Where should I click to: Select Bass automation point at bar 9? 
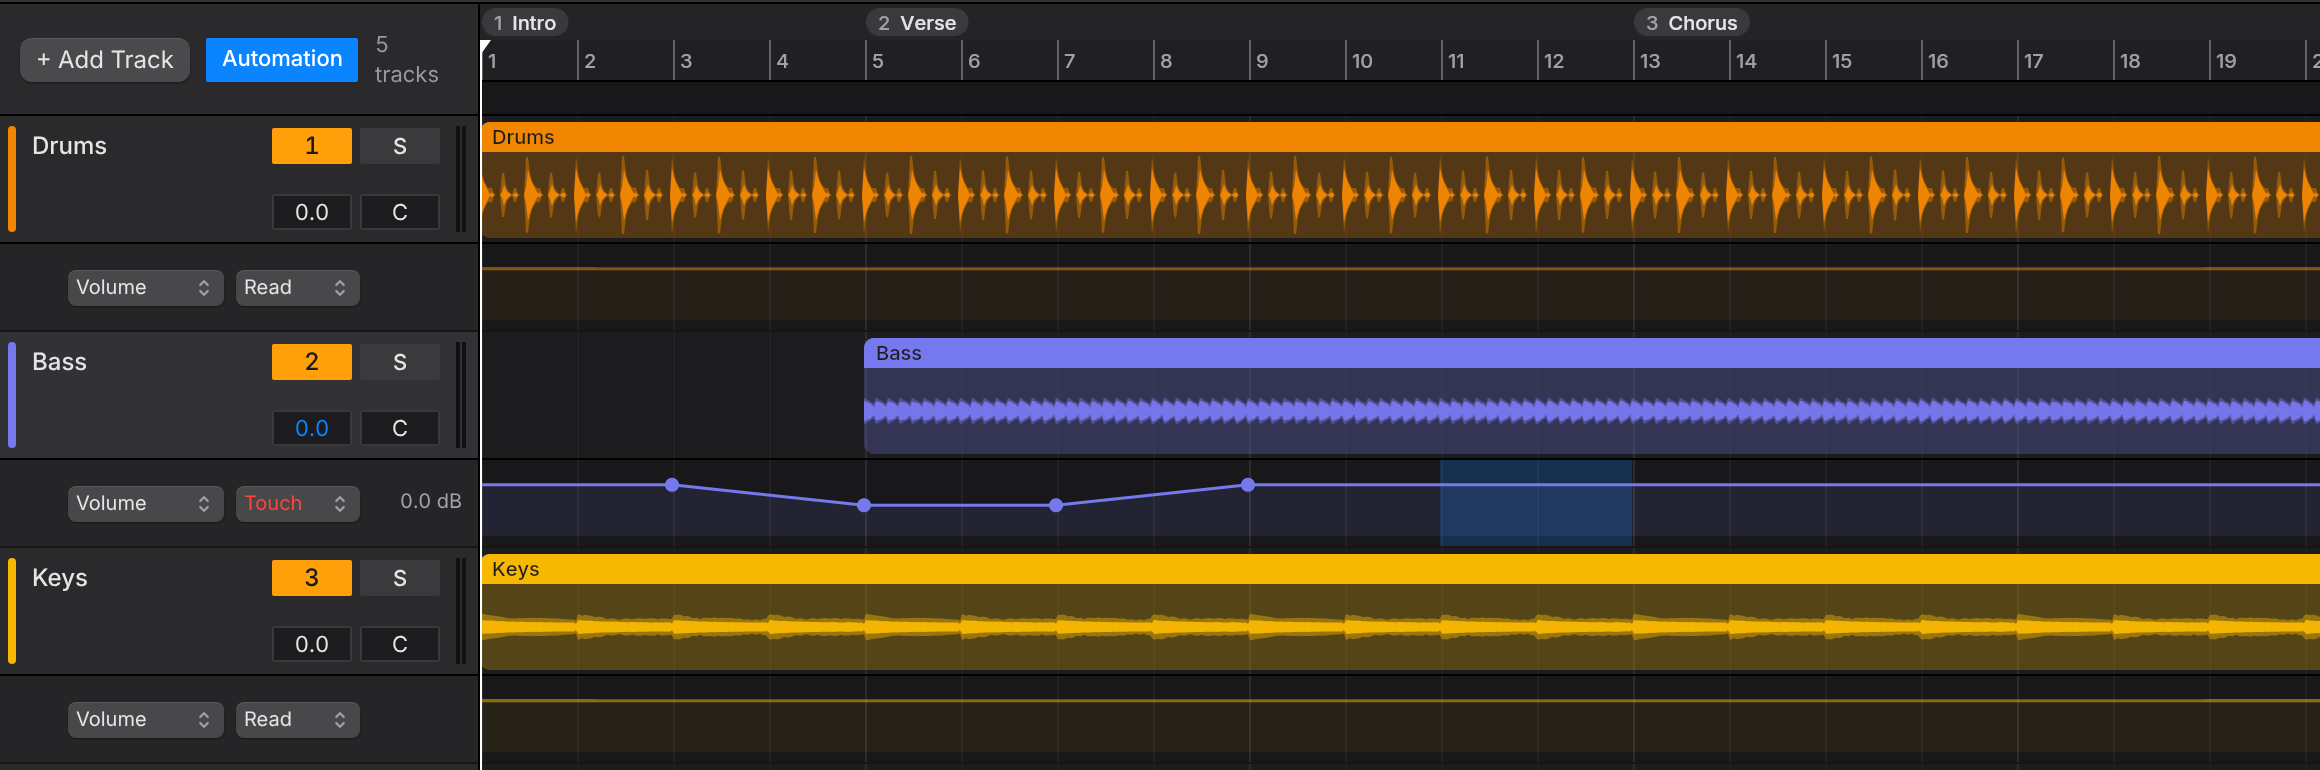[x=1248, y=485]
